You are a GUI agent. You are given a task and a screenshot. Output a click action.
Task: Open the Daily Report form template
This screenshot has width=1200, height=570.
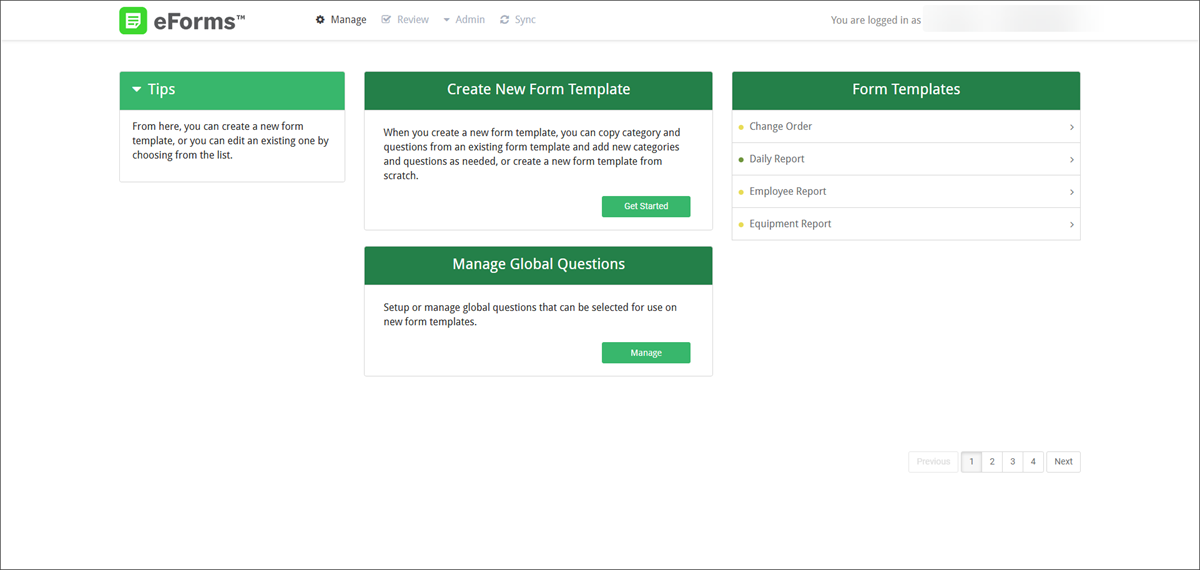click(906, 160)
